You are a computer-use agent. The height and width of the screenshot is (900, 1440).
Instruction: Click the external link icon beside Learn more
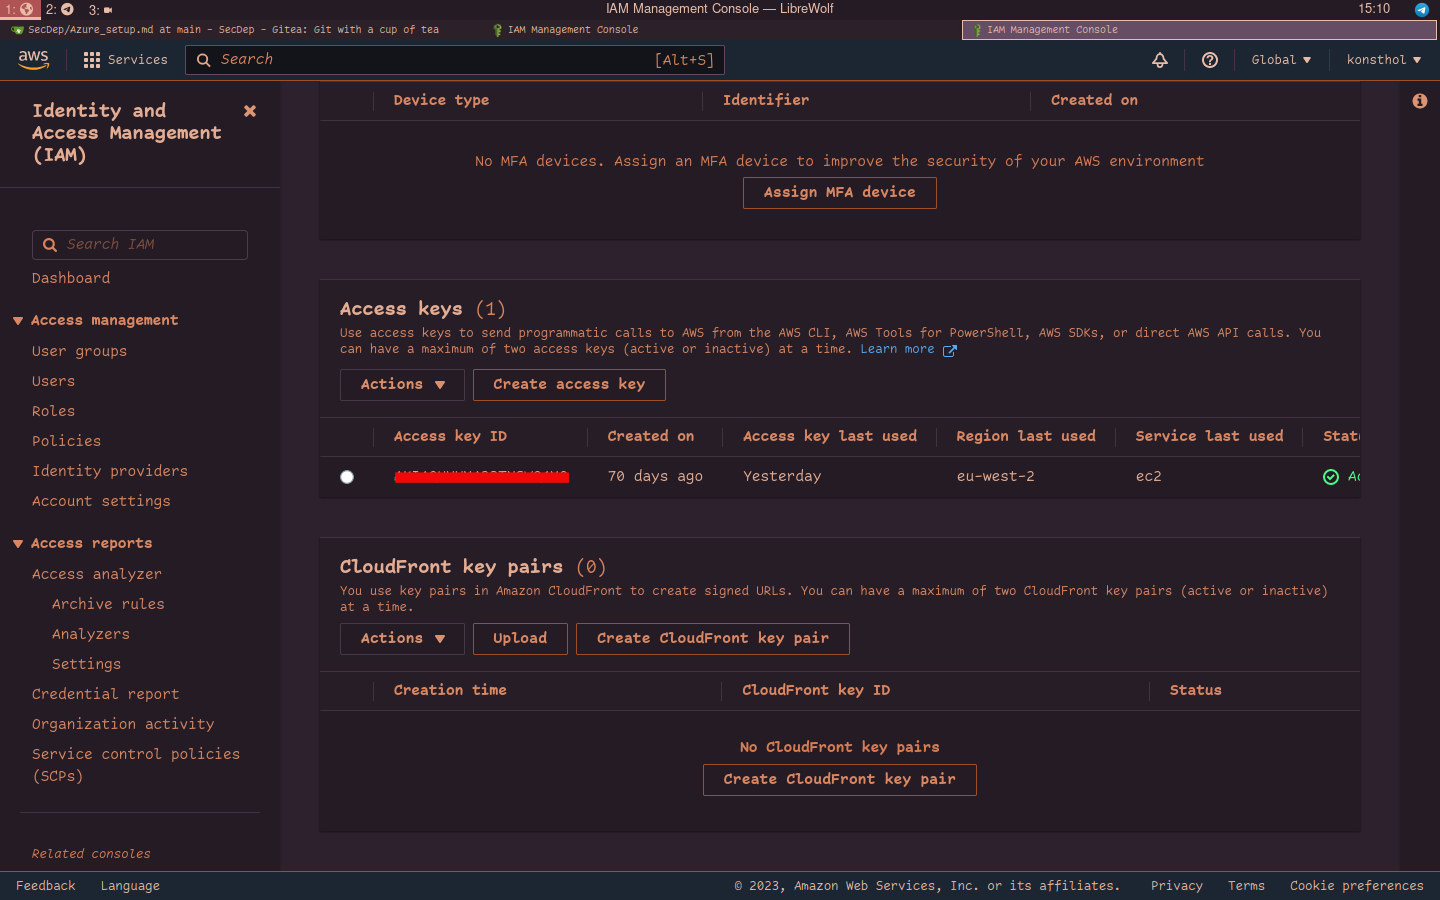(x=950, y=350)
